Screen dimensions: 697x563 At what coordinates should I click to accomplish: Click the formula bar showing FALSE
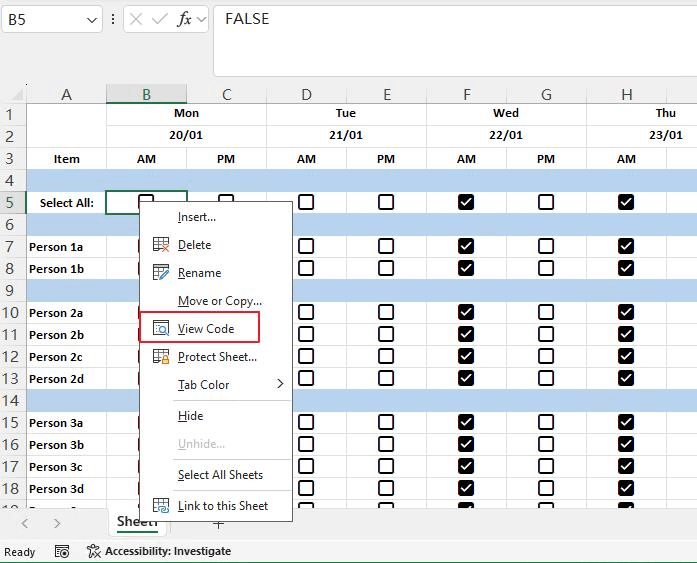[x=455, y=41]
